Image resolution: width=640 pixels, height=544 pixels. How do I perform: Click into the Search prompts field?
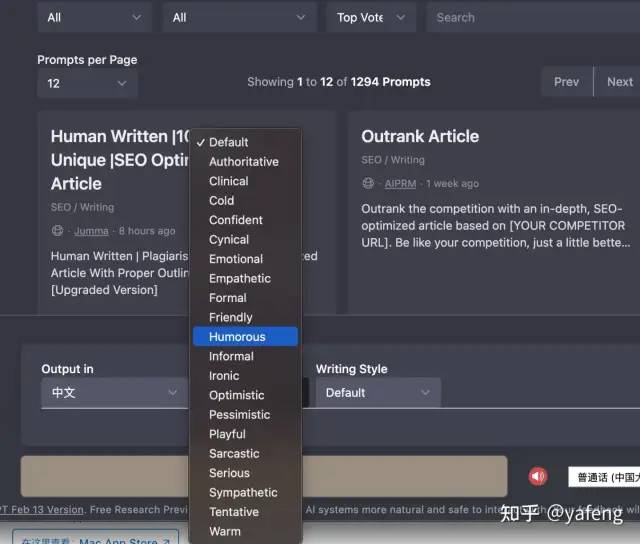[530, 17]
